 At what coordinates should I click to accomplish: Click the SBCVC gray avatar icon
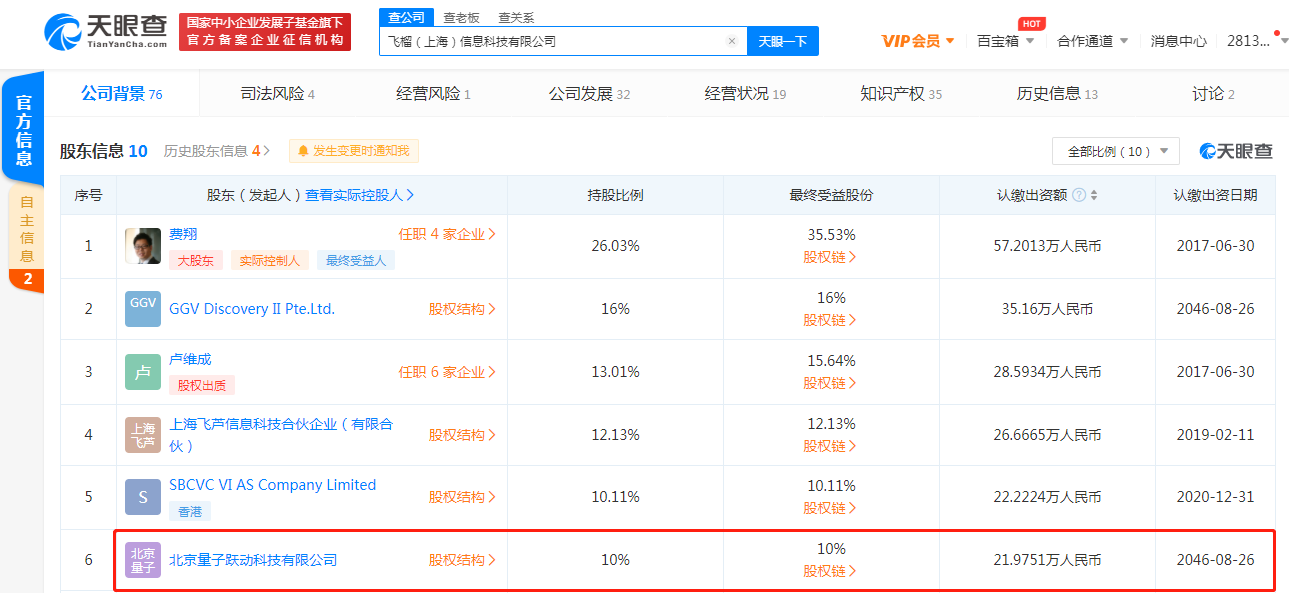click(142, 497)
